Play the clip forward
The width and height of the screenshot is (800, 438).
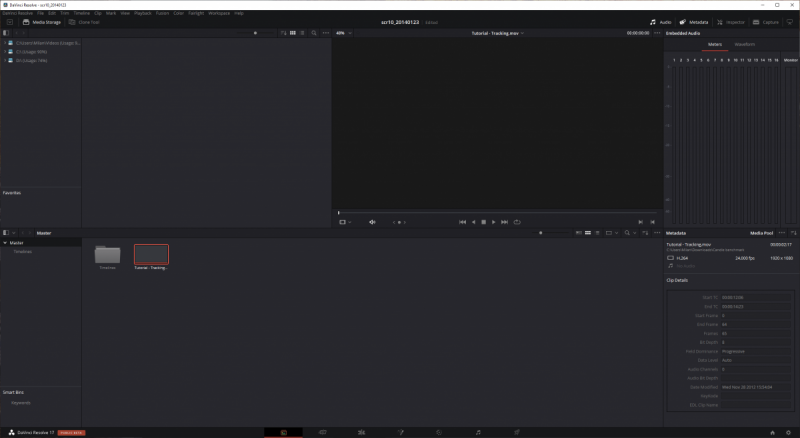493,222
